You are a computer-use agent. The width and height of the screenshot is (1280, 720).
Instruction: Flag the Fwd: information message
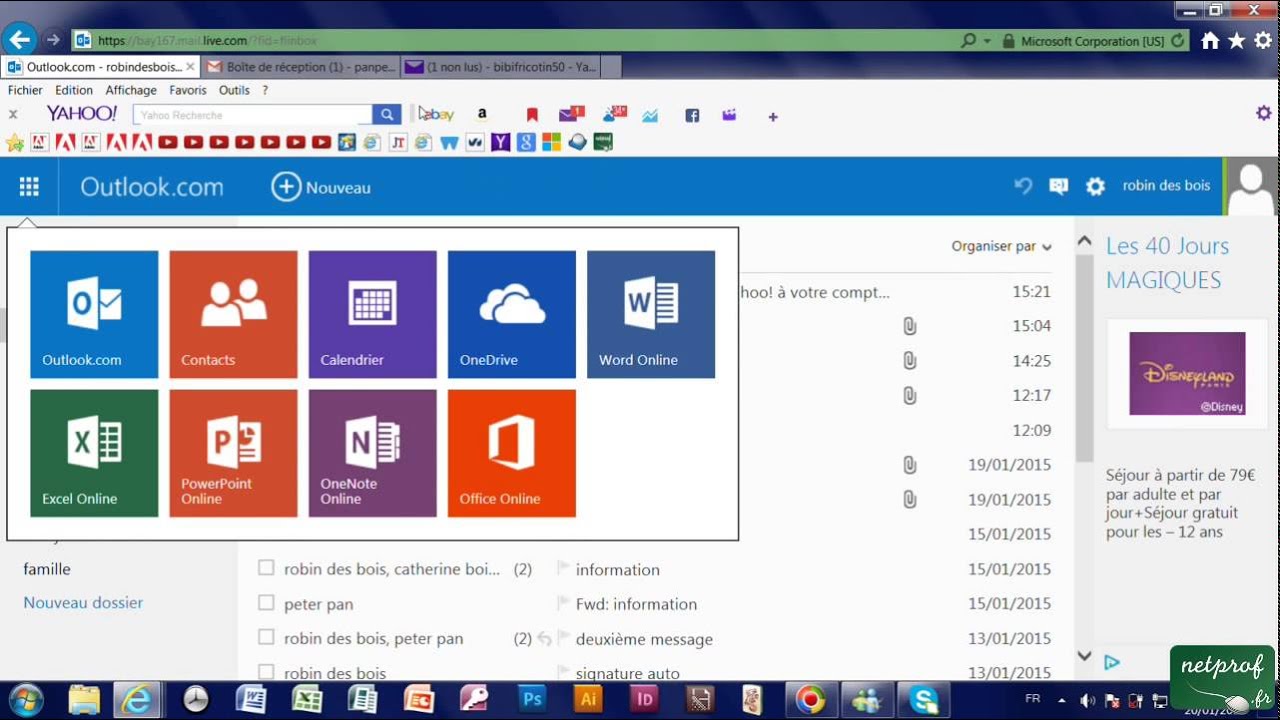(x=563, y=603)
